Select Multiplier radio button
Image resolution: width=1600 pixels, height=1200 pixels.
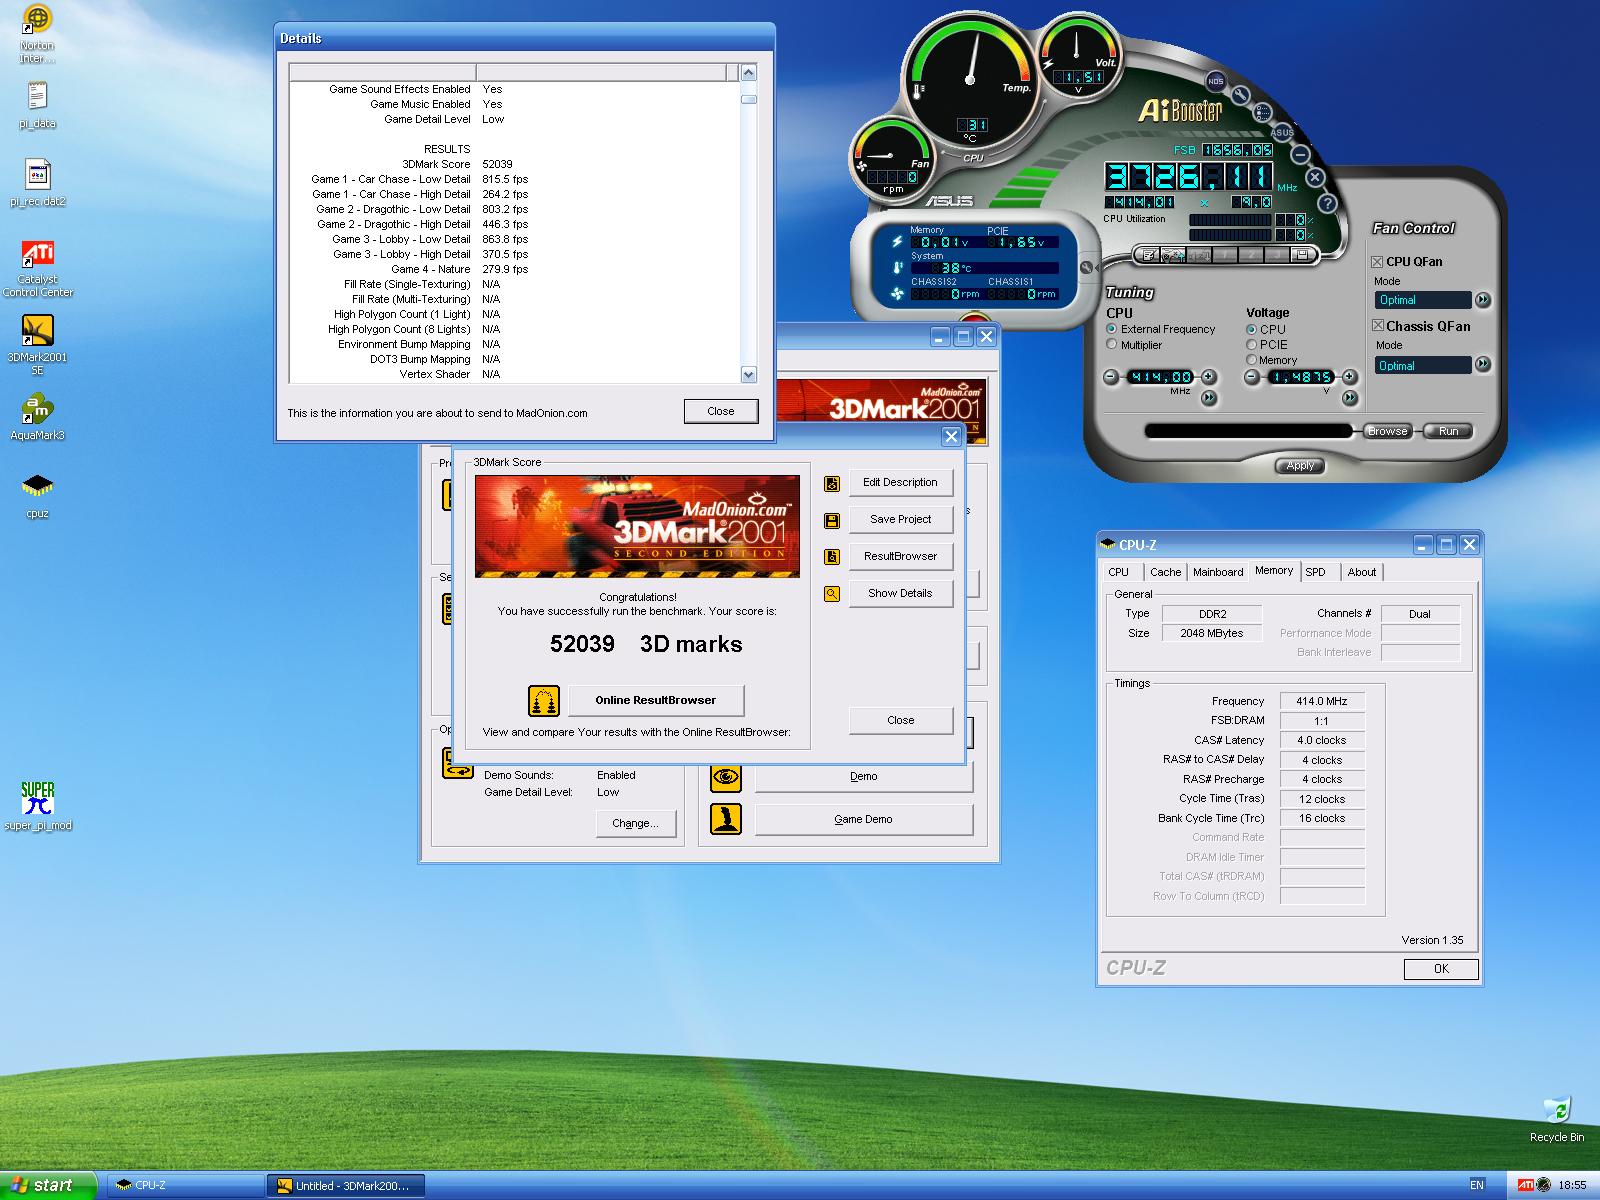coord(1112,345)
